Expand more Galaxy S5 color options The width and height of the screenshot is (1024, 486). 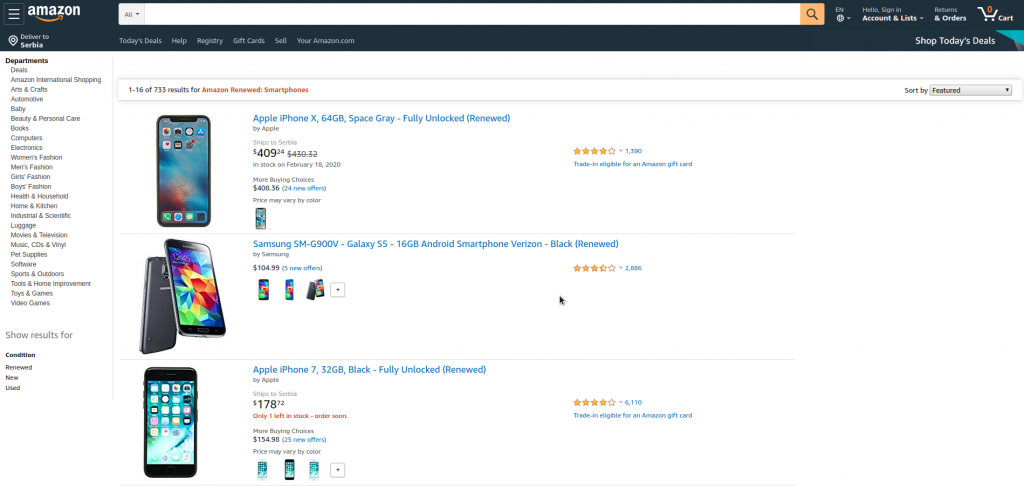338,289
